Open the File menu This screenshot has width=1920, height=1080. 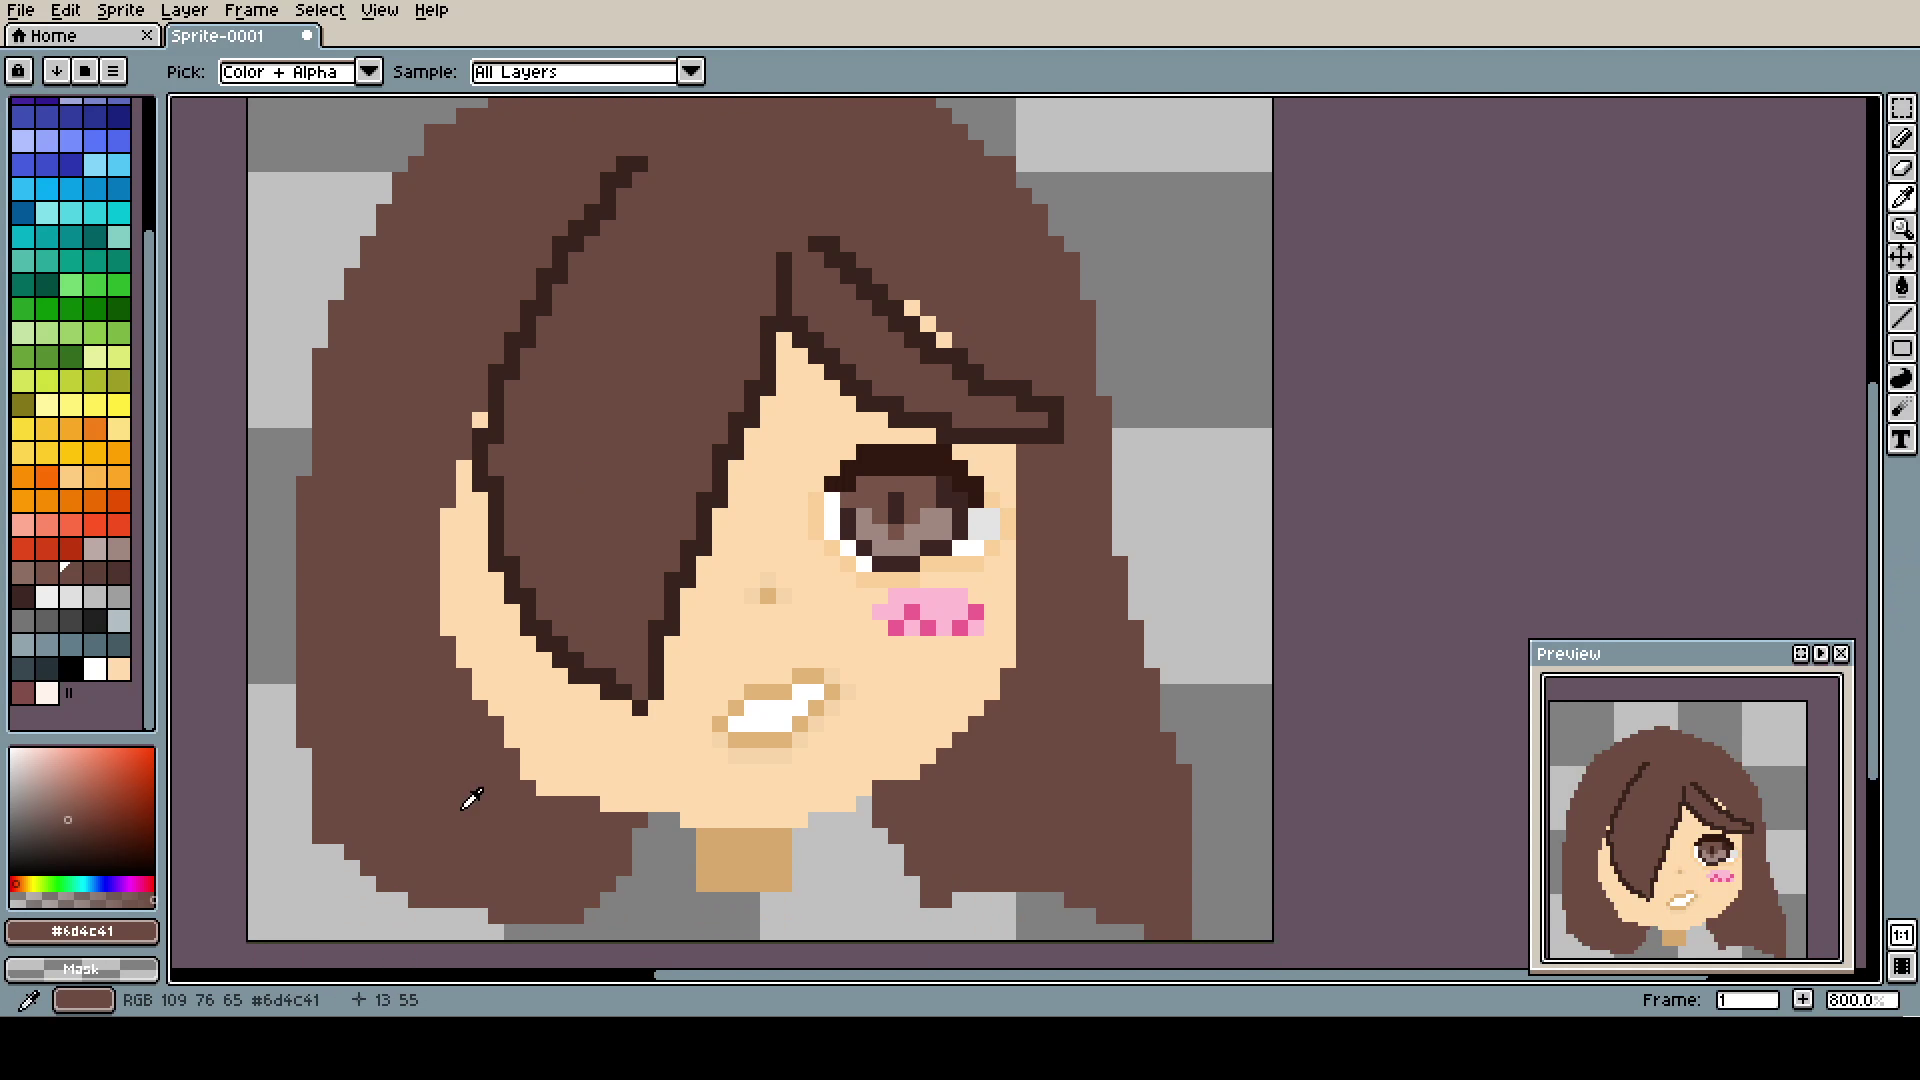pos(21,10)
